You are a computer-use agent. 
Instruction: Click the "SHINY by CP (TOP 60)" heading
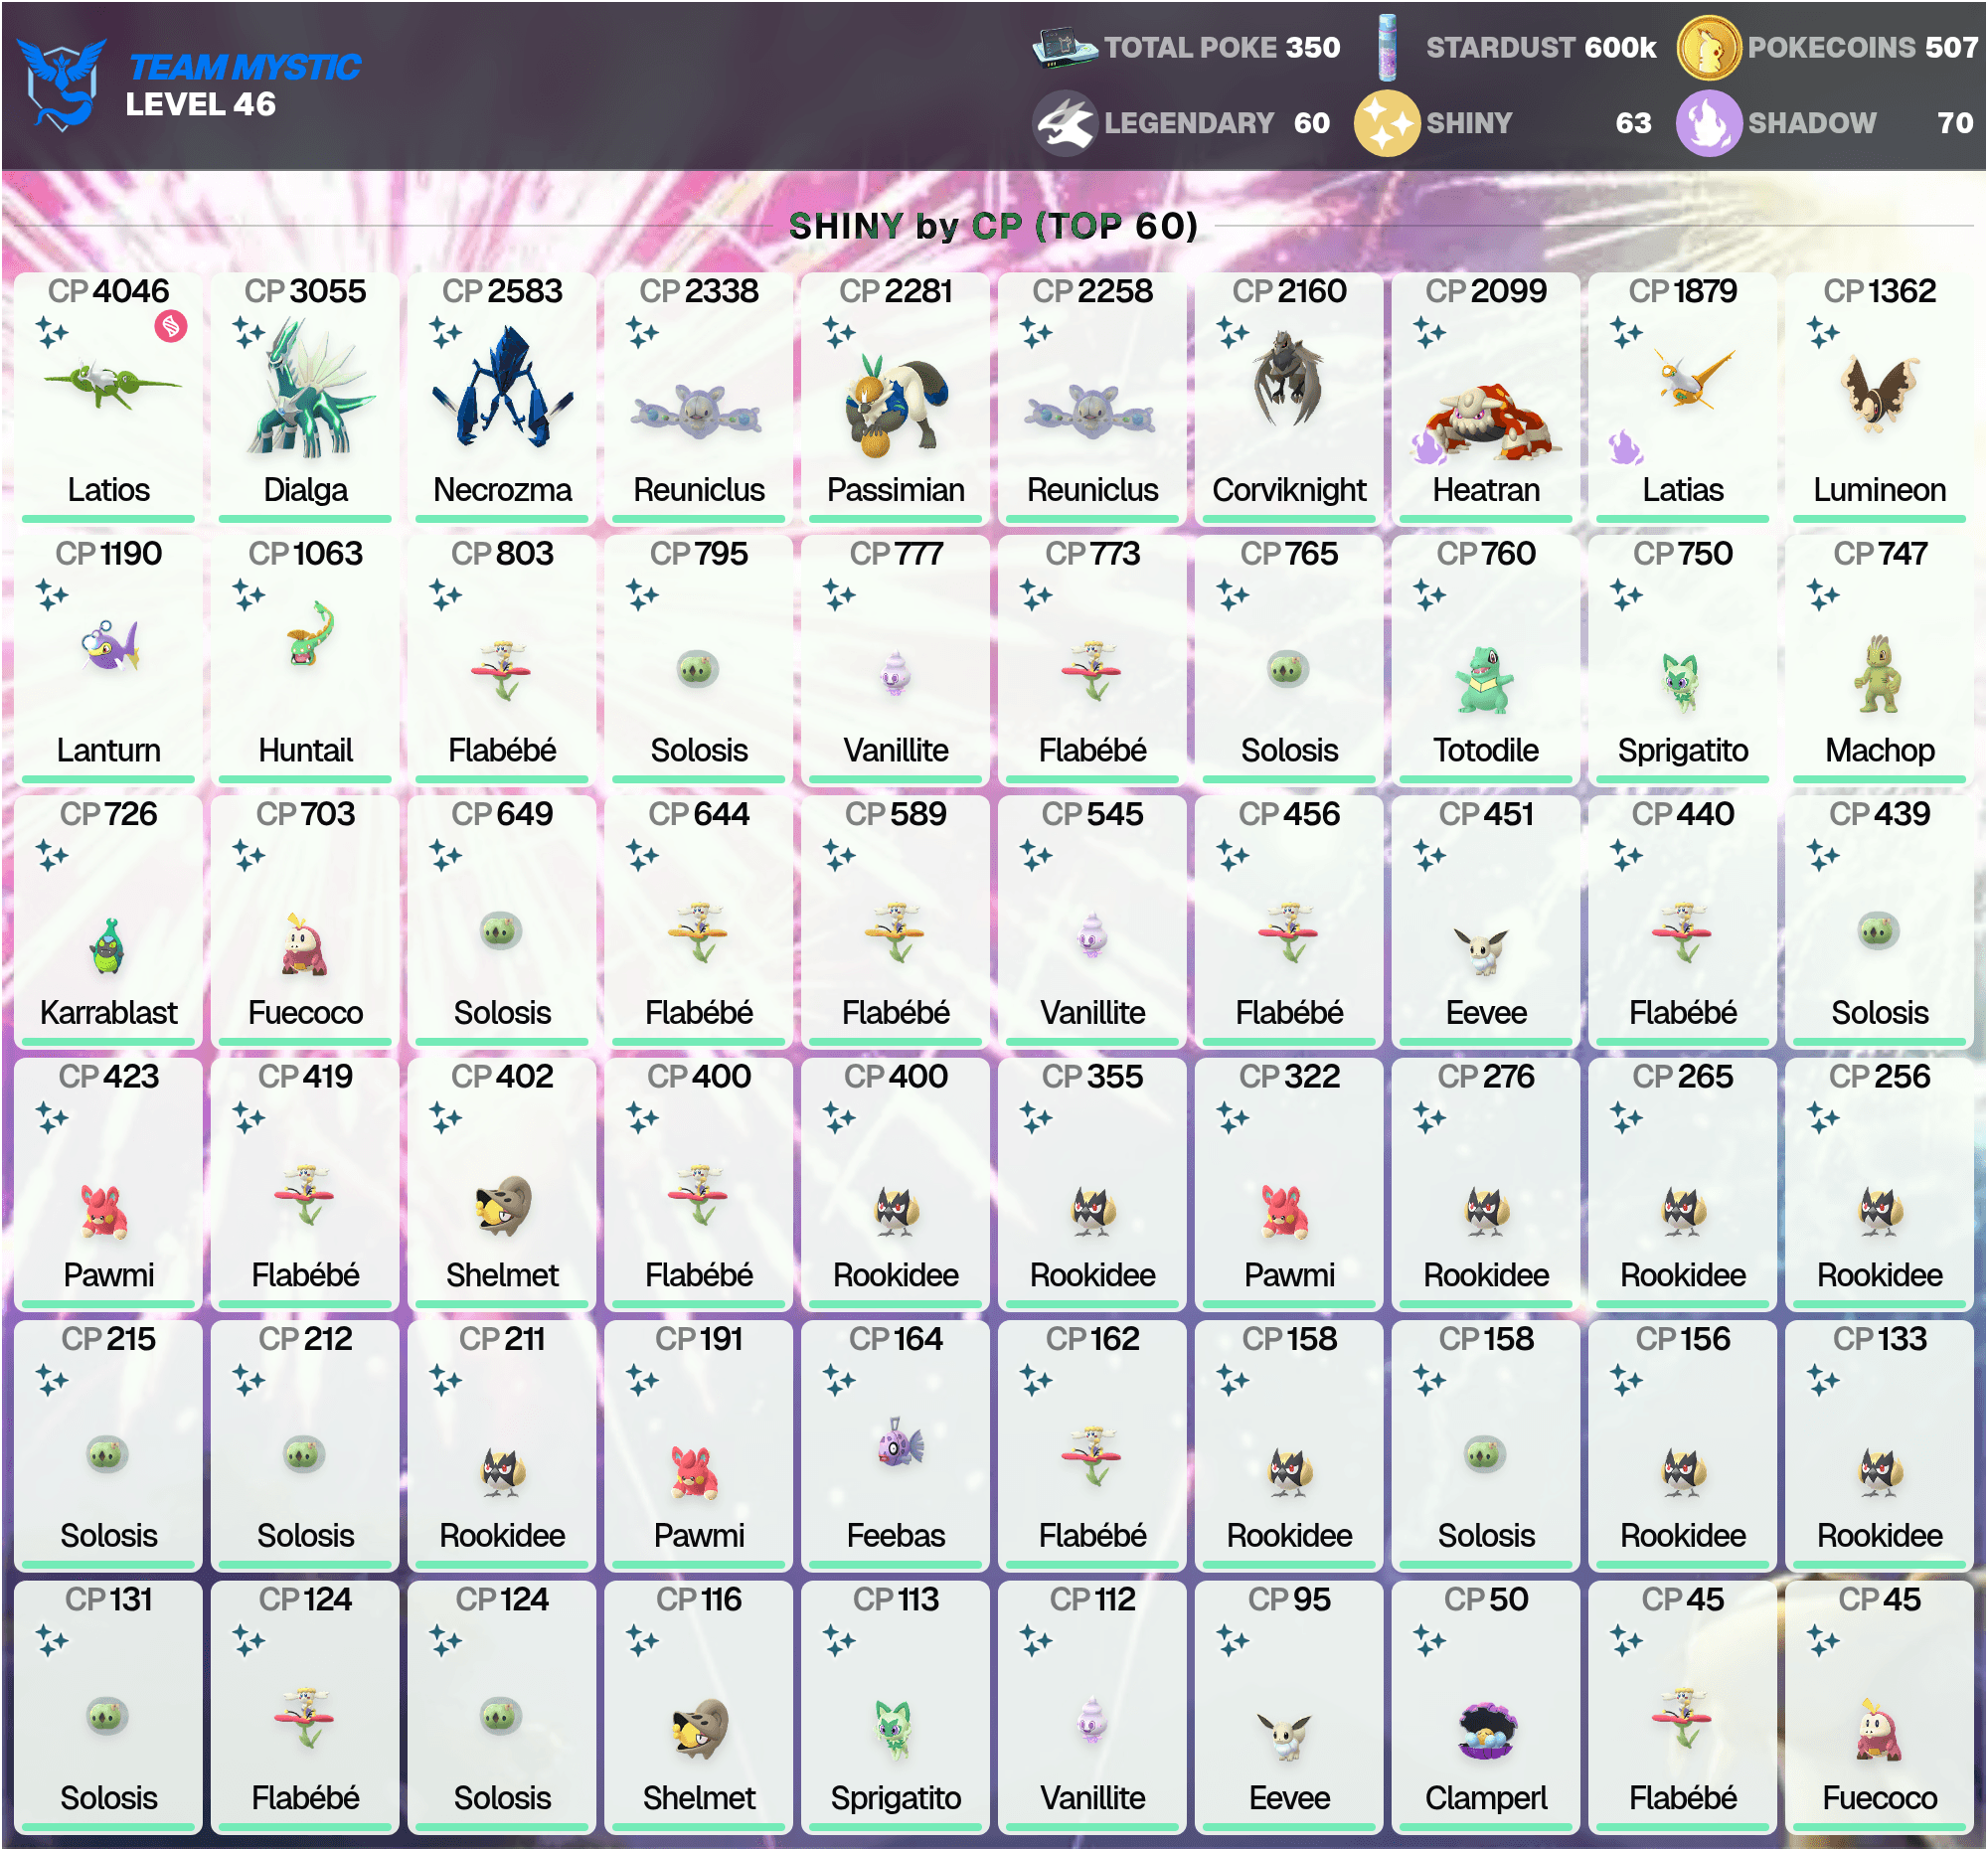coord(993,226)
